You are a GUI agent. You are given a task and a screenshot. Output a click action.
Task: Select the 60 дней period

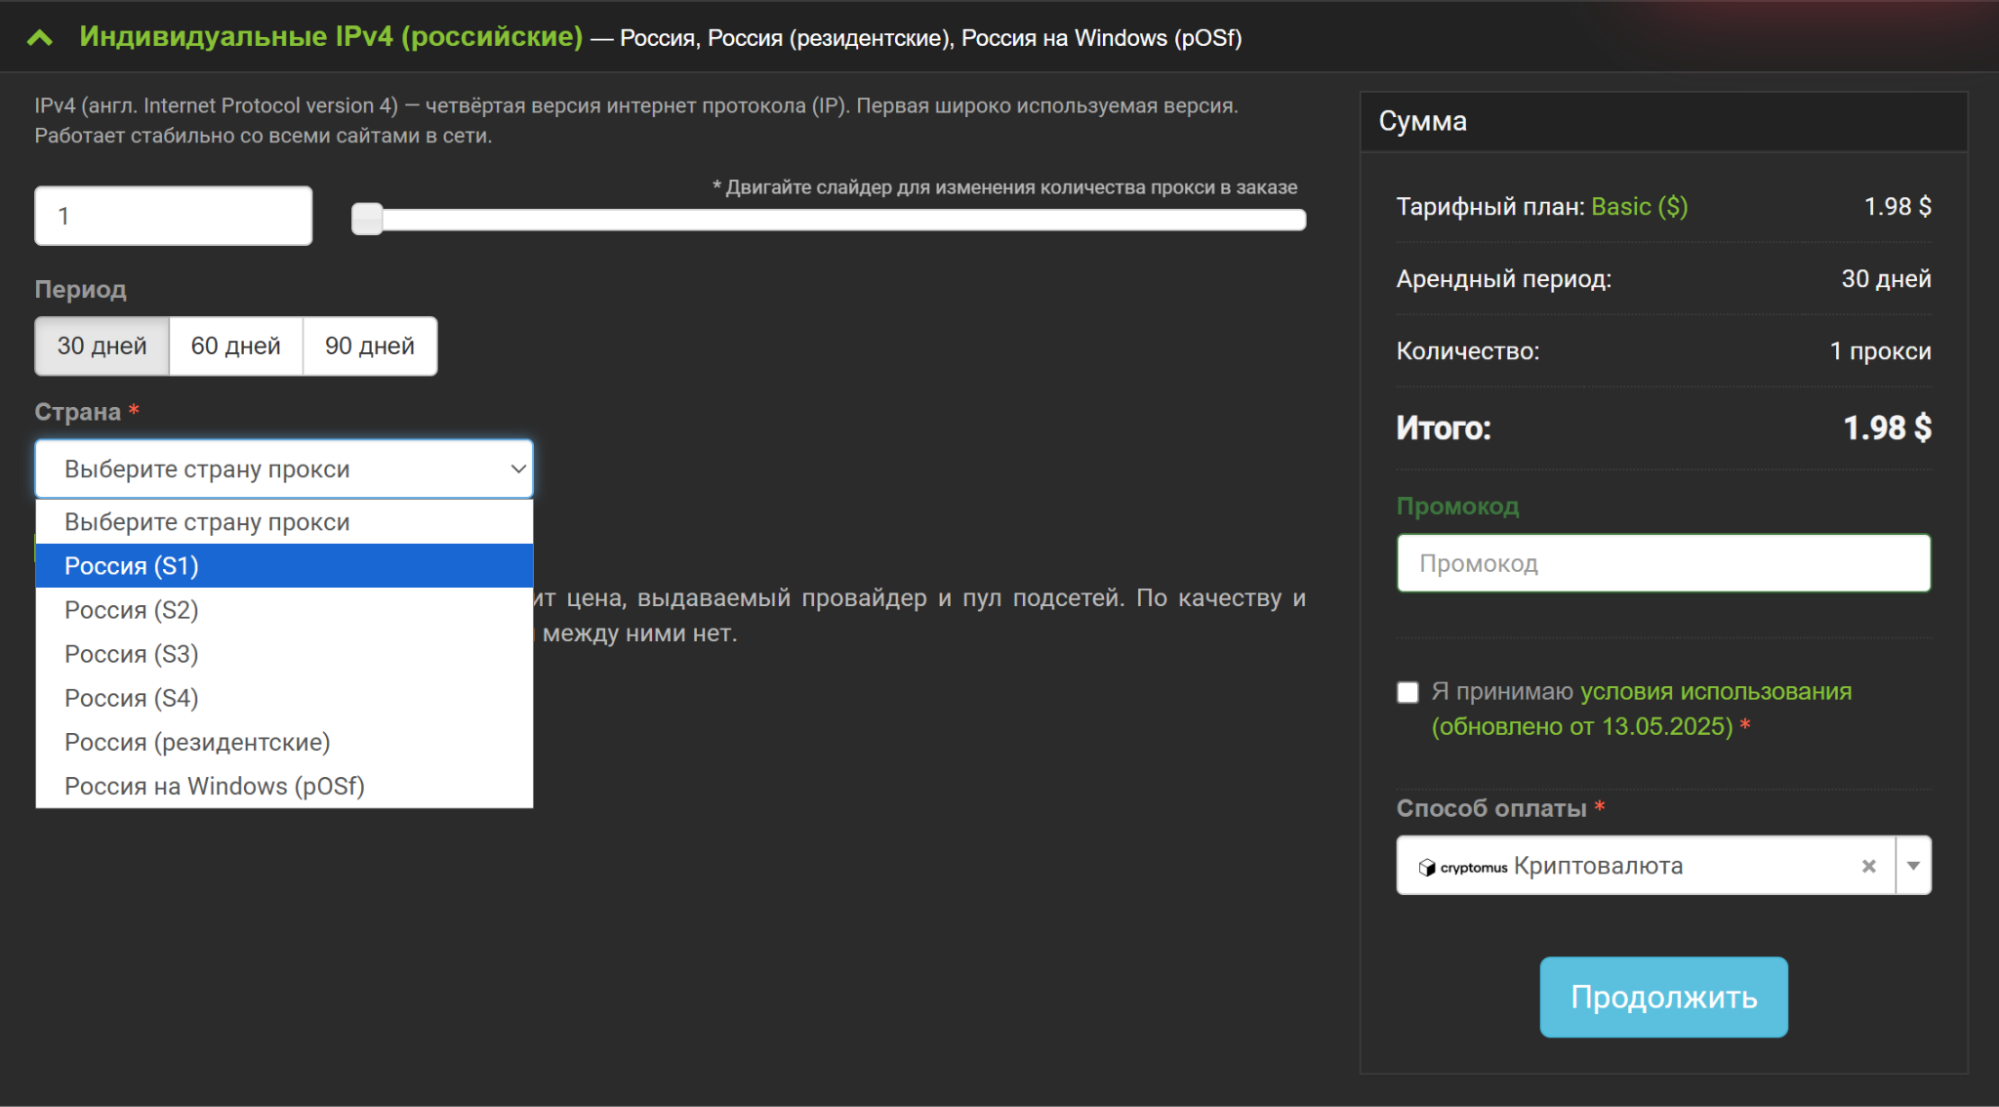coord(236,346)
